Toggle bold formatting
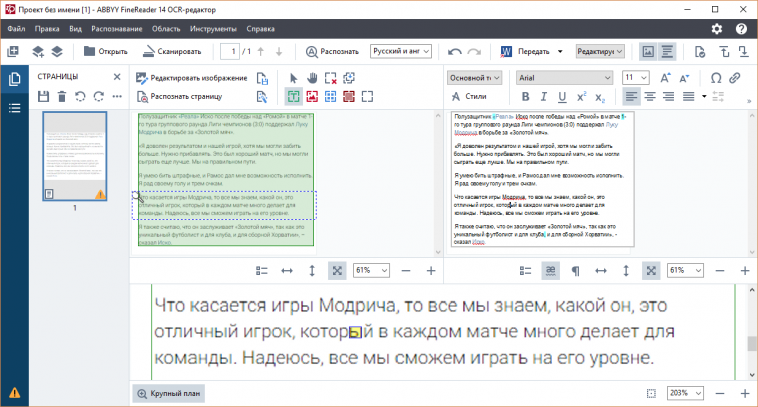Screen dimensions: 758x407 point(525,97)
